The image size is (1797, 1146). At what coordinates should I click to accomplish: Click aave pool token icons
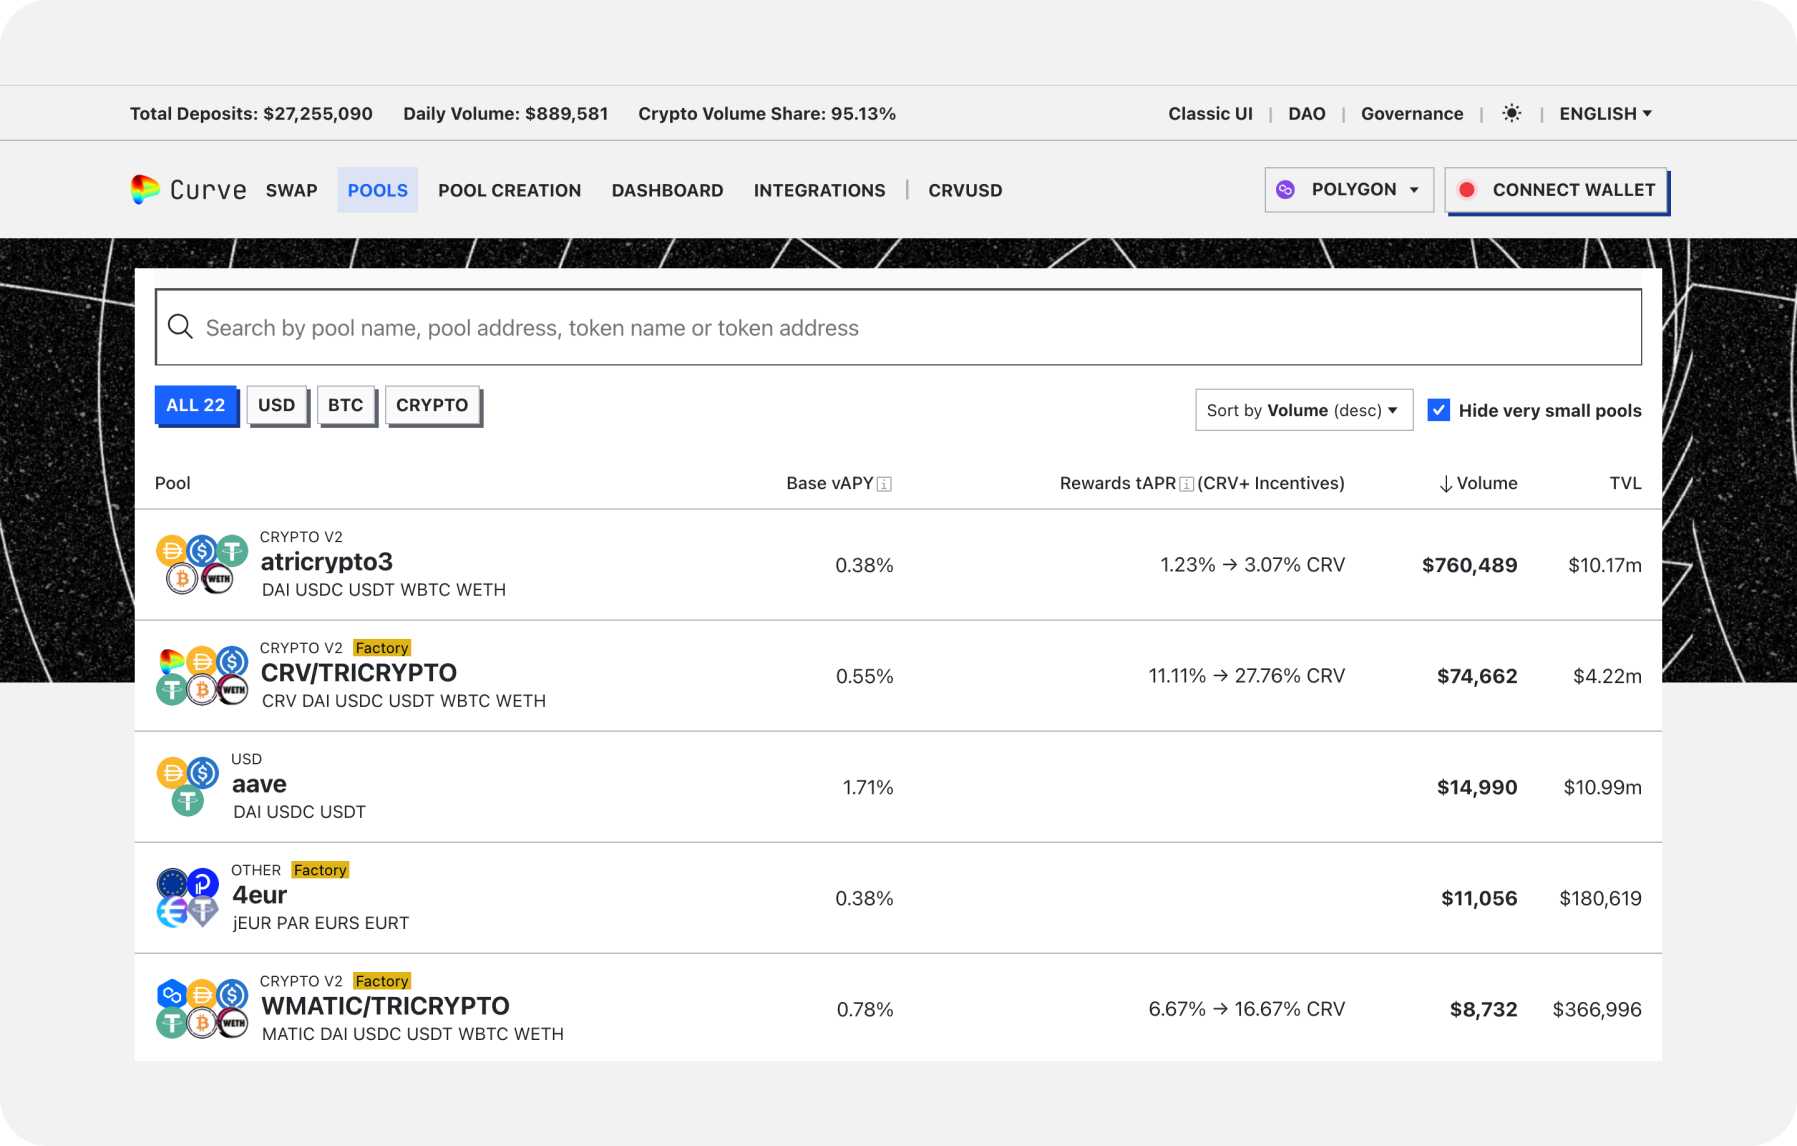[x=188, y=787]
